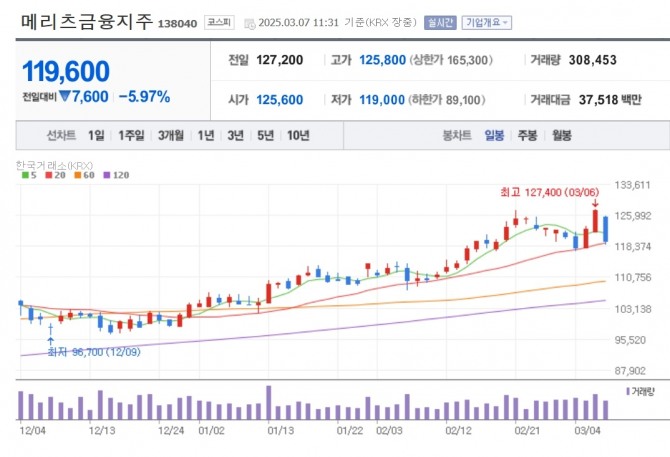Show the 3개월 line chart
This screenshot has height=457, width=670.
pos(172,135)
